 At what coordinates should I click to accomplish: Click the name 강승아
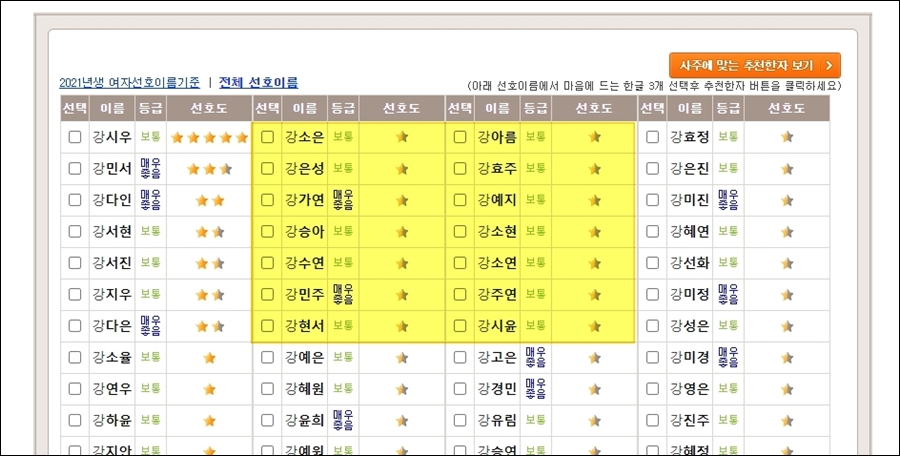point(305,231)
